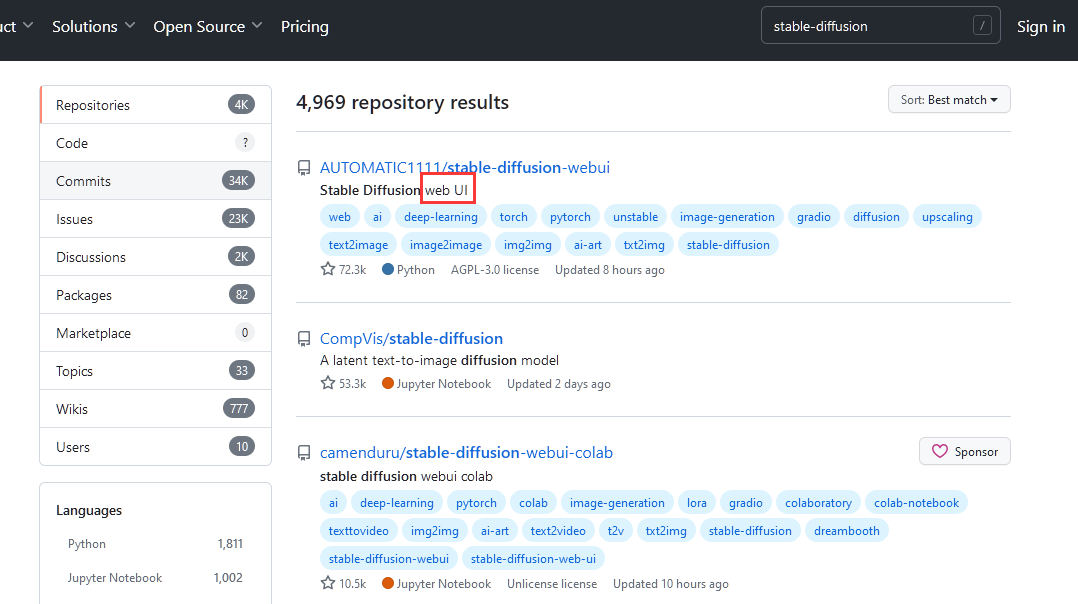Click the image2image topic tag

(446, 245)
